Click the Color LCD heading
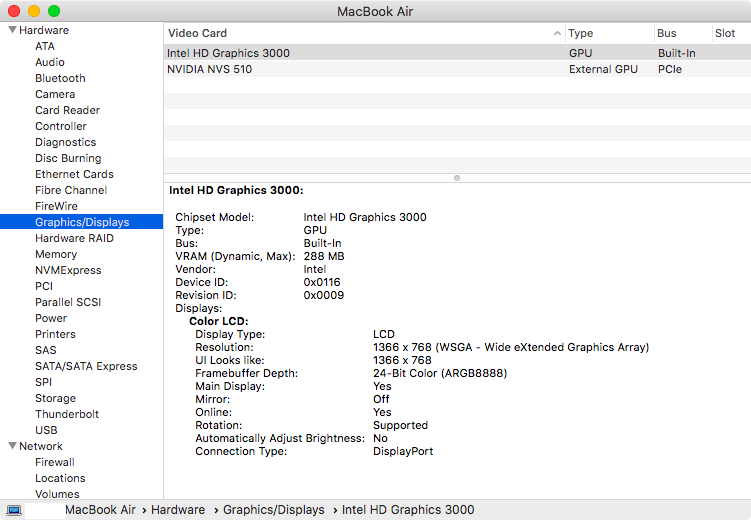Viewport: 751px width, 520px height. 218,321
